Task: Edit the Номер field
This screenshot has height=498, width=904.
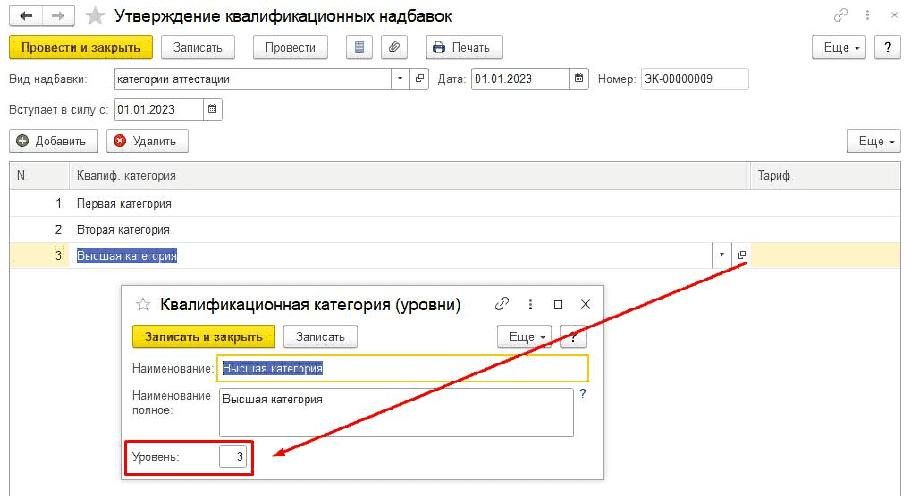Action: (695, 79)
